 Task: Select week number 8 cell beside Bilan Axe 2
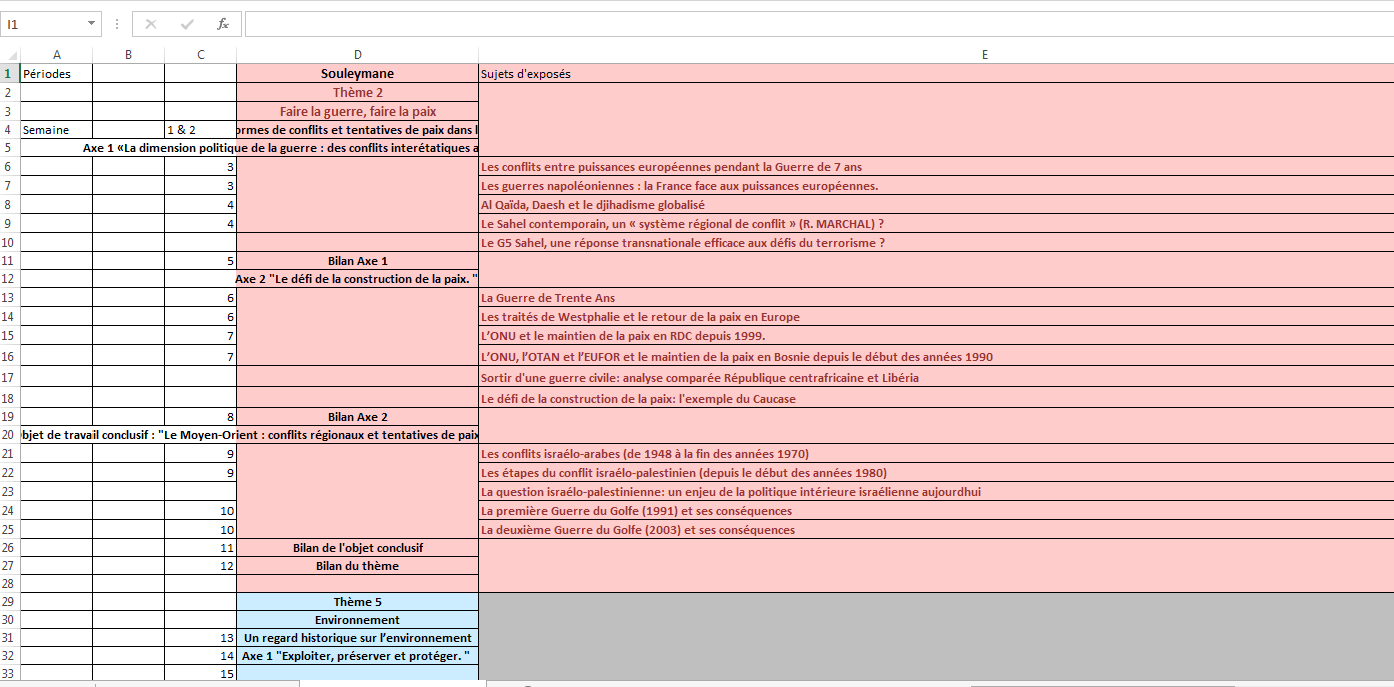[201, 417]
